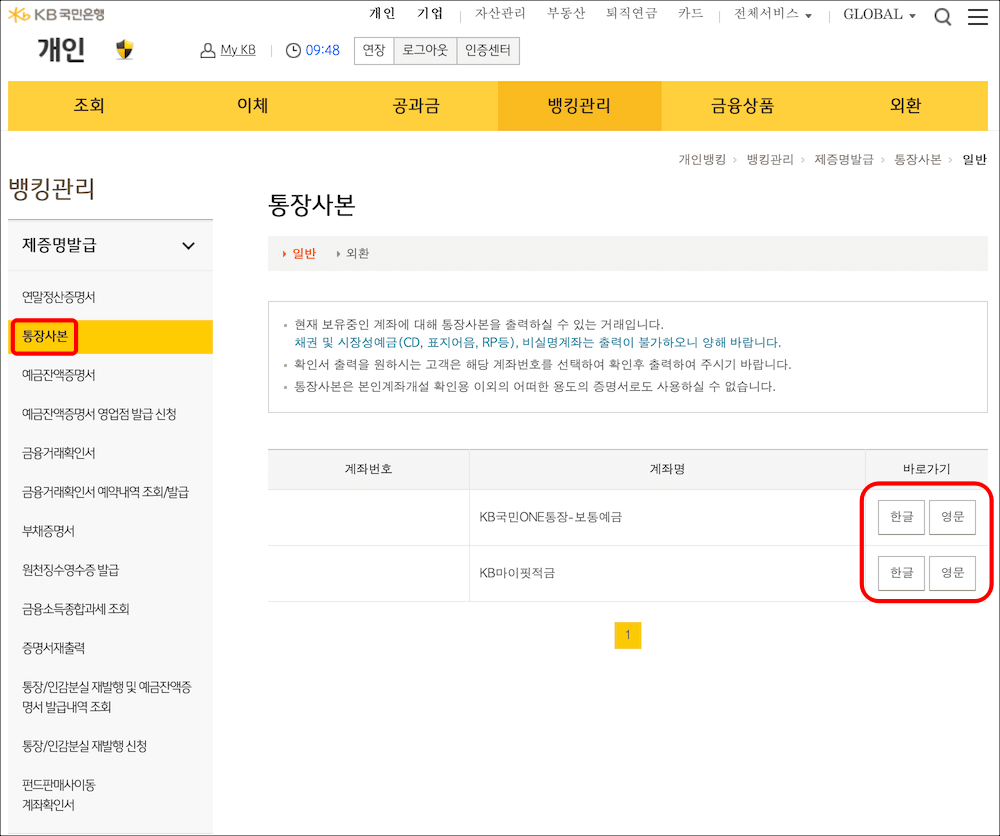The width and height of the screenshot is (1000, 836).
Task: Click 통장사본 in breadcrumb
Action: 917,159
